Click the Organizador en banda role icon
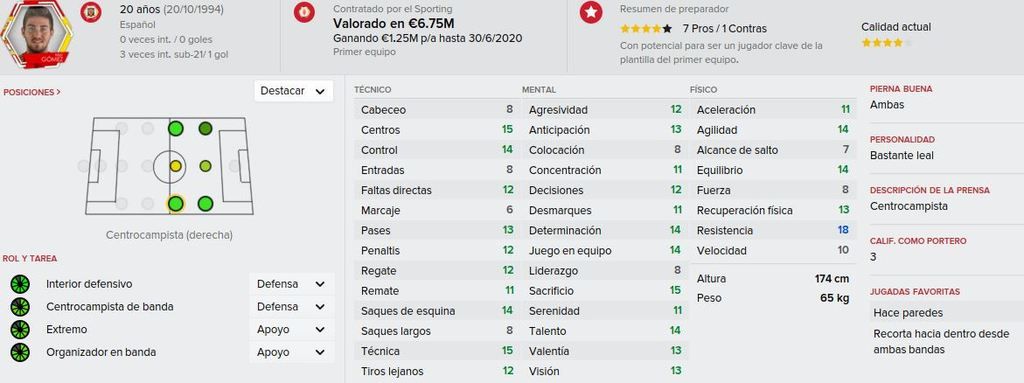1024x383 pixels. [x=20, y=352]
